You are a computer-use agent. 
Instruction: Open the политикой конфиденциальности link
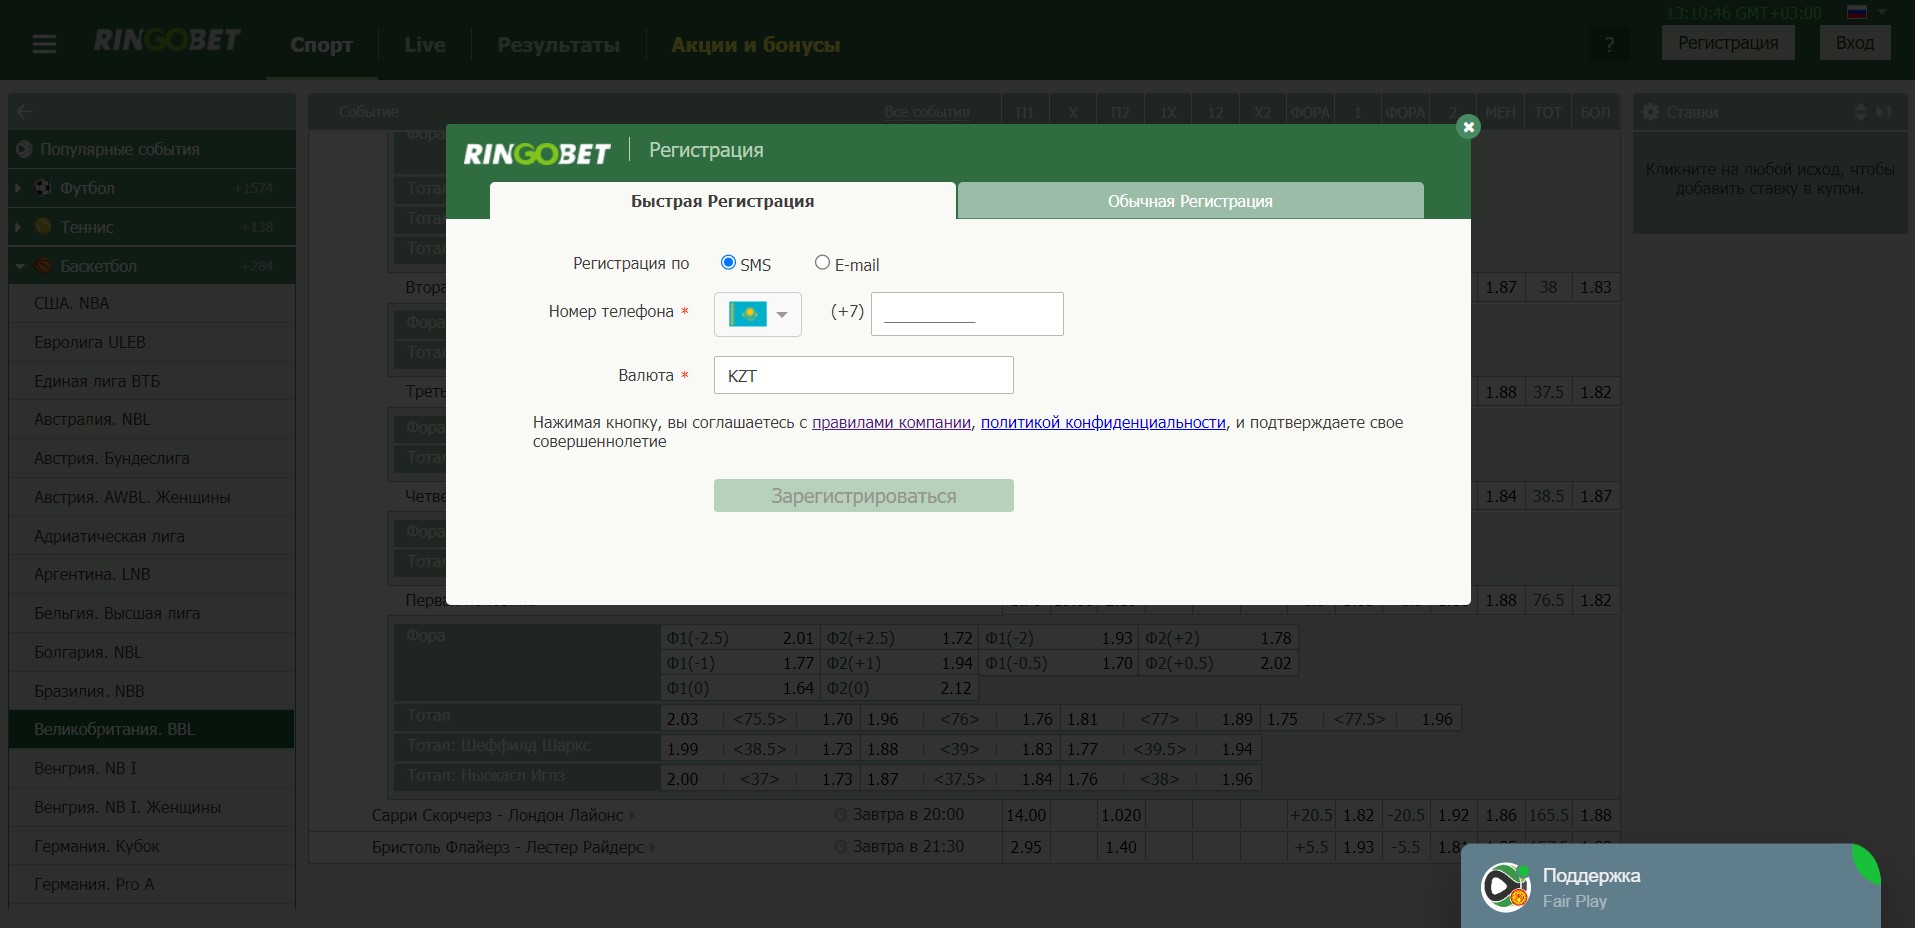[1103, 423]
